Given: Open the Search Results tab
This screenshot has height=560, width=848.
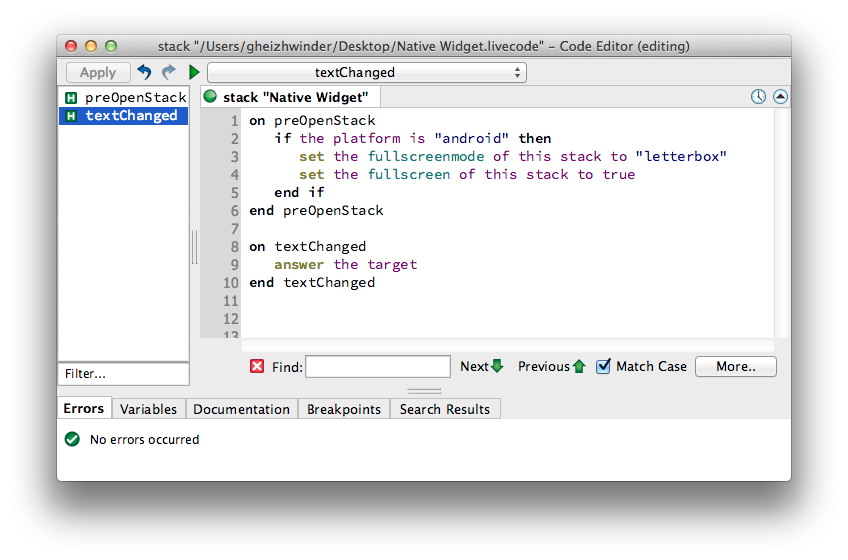Looking at the screenshot, I should [x=445, y=409].
